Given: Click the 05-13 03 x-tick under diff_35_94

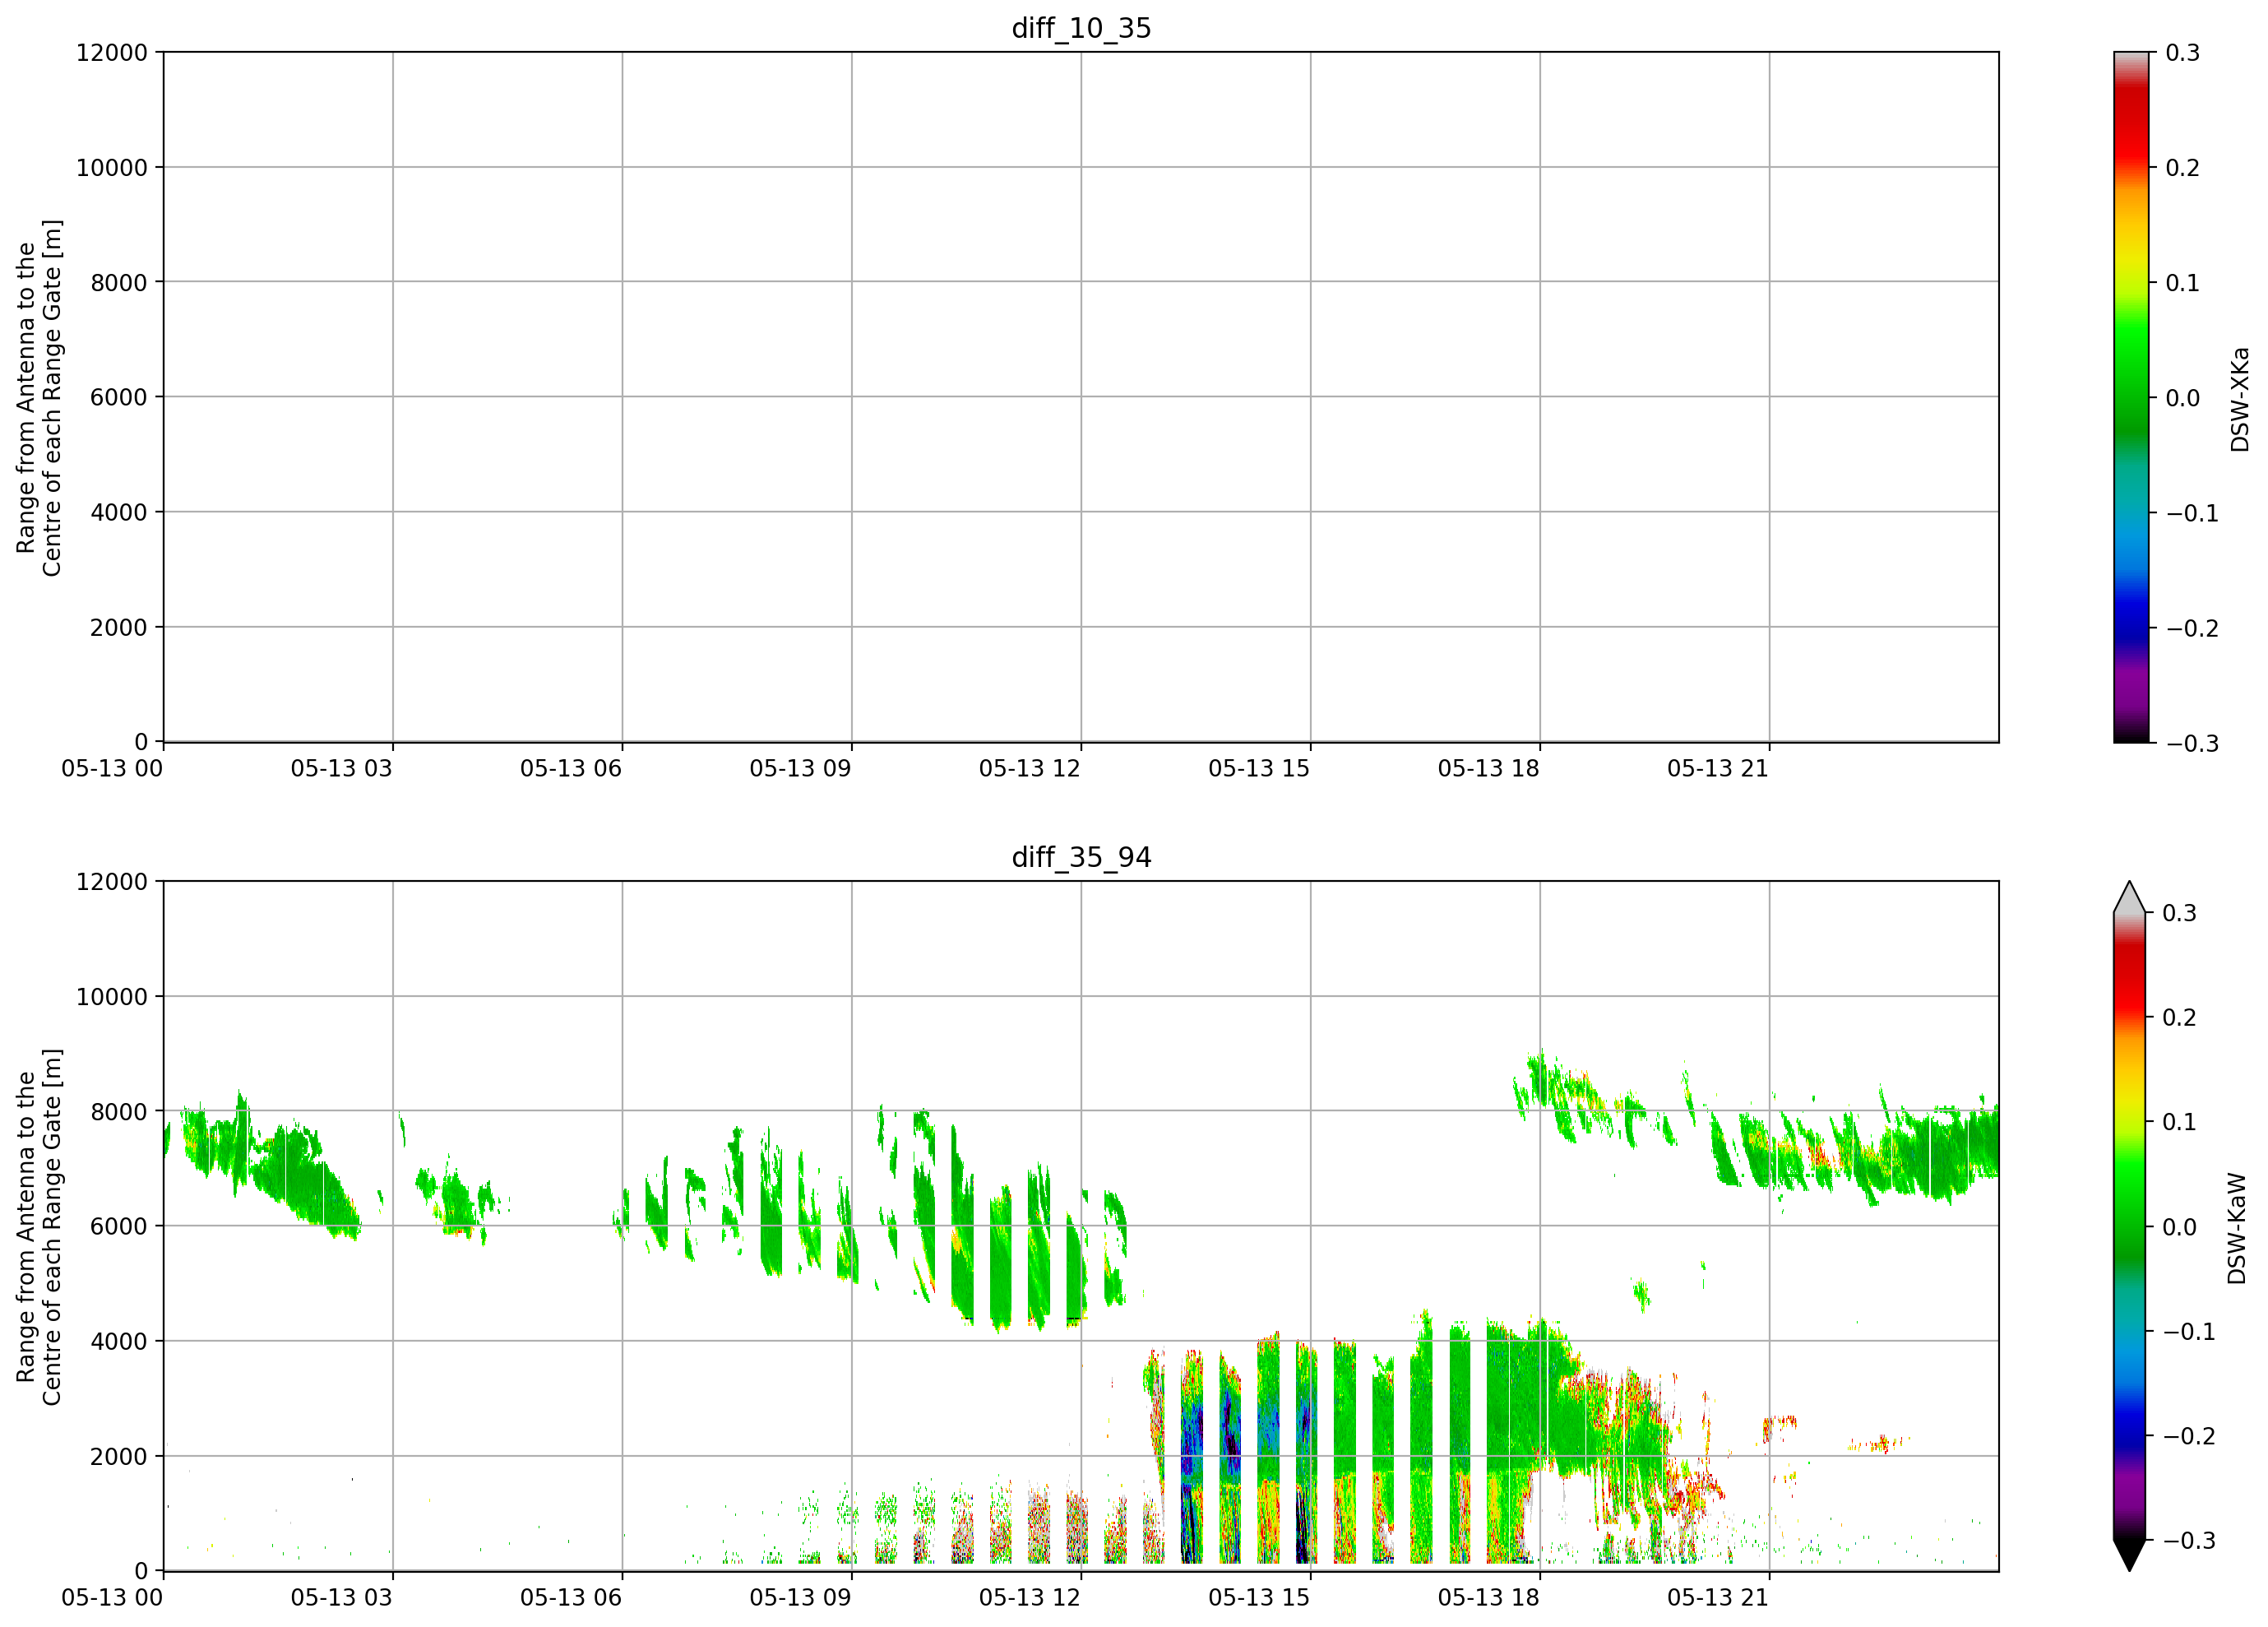Looking at the screenshot, I should tap(341, 1598).
